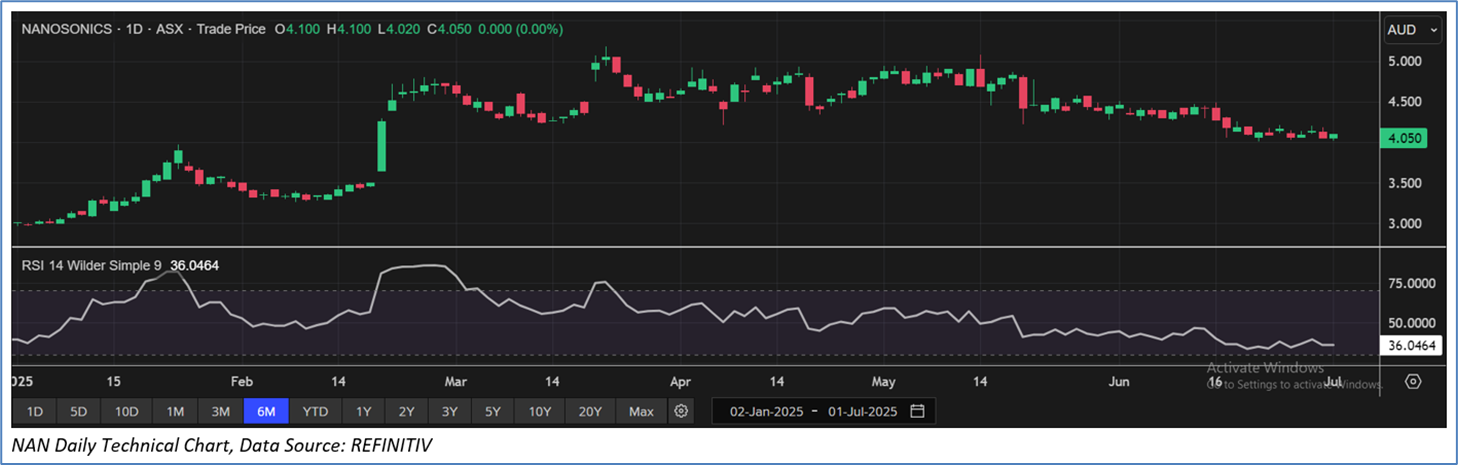
Task: Switch chart to 3M range
Action: [x=221, y=411]
